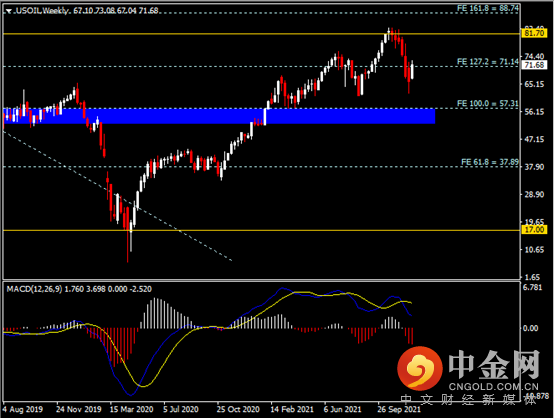The image size is (554, 418).
Task: Click the 47.15 price axis value
Action: [534, 139]
